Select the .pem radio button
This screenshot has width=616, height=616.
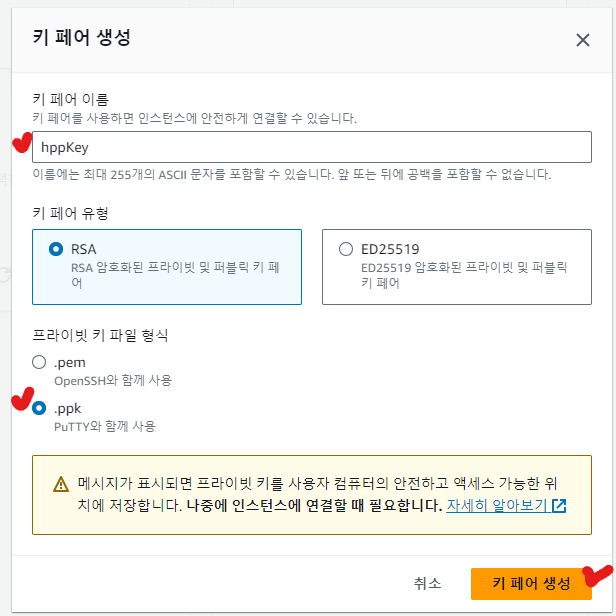point(39,362)
